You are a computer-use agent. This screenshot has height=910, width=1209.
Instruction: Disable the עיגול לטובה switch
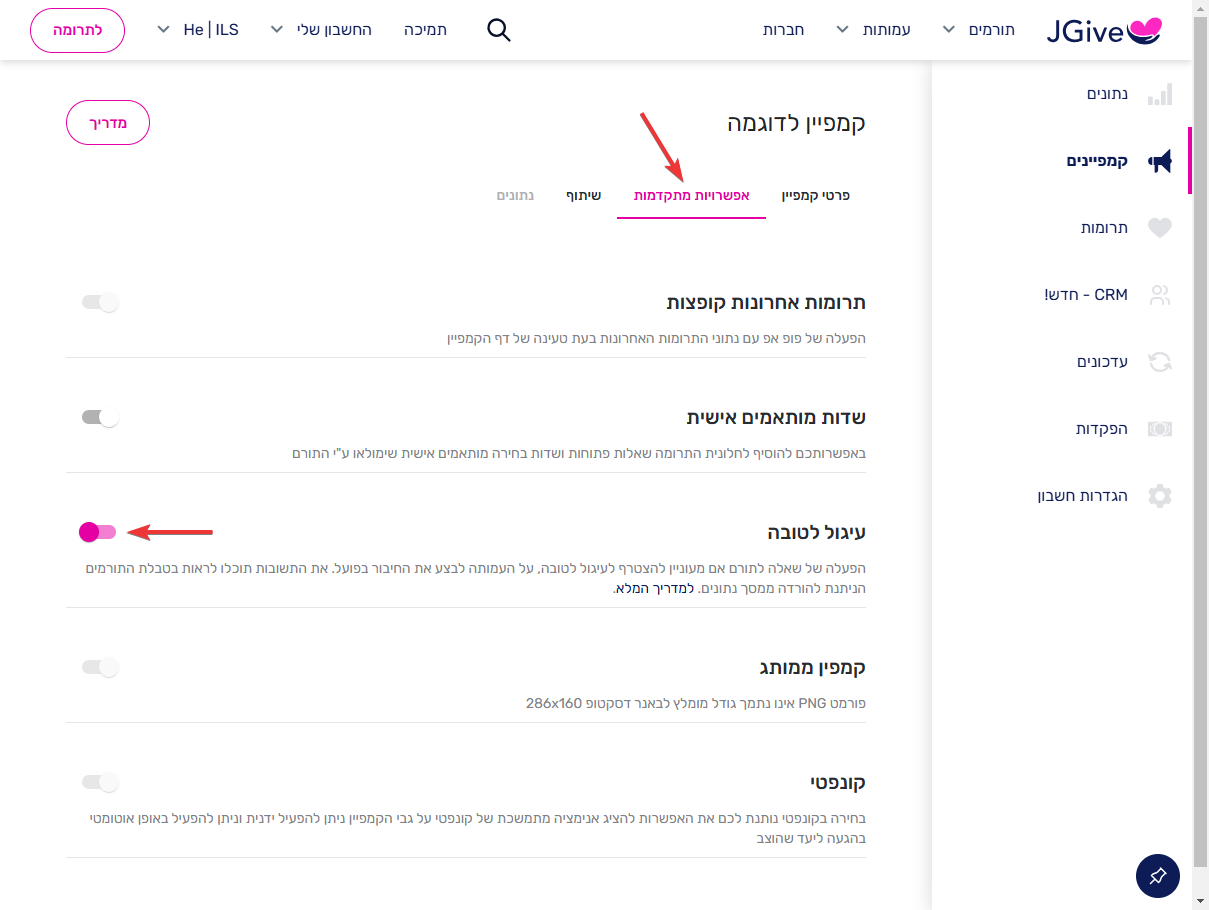tap(98, 532)
